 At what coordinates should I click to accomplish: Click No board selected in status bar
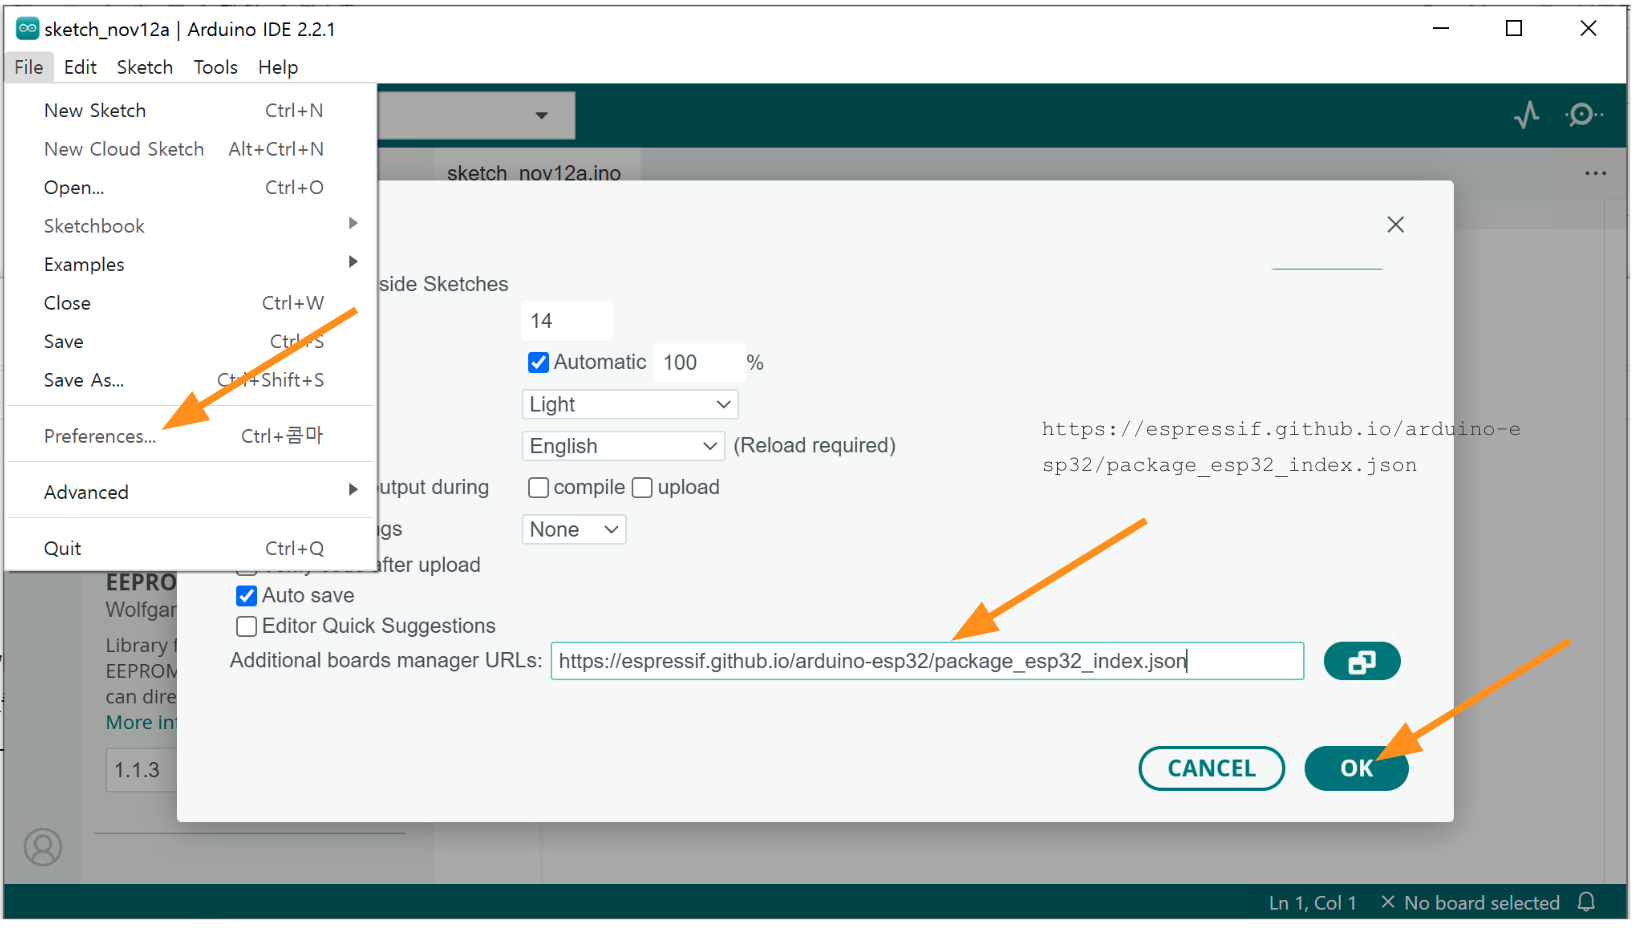click(x=1471, y=903)
